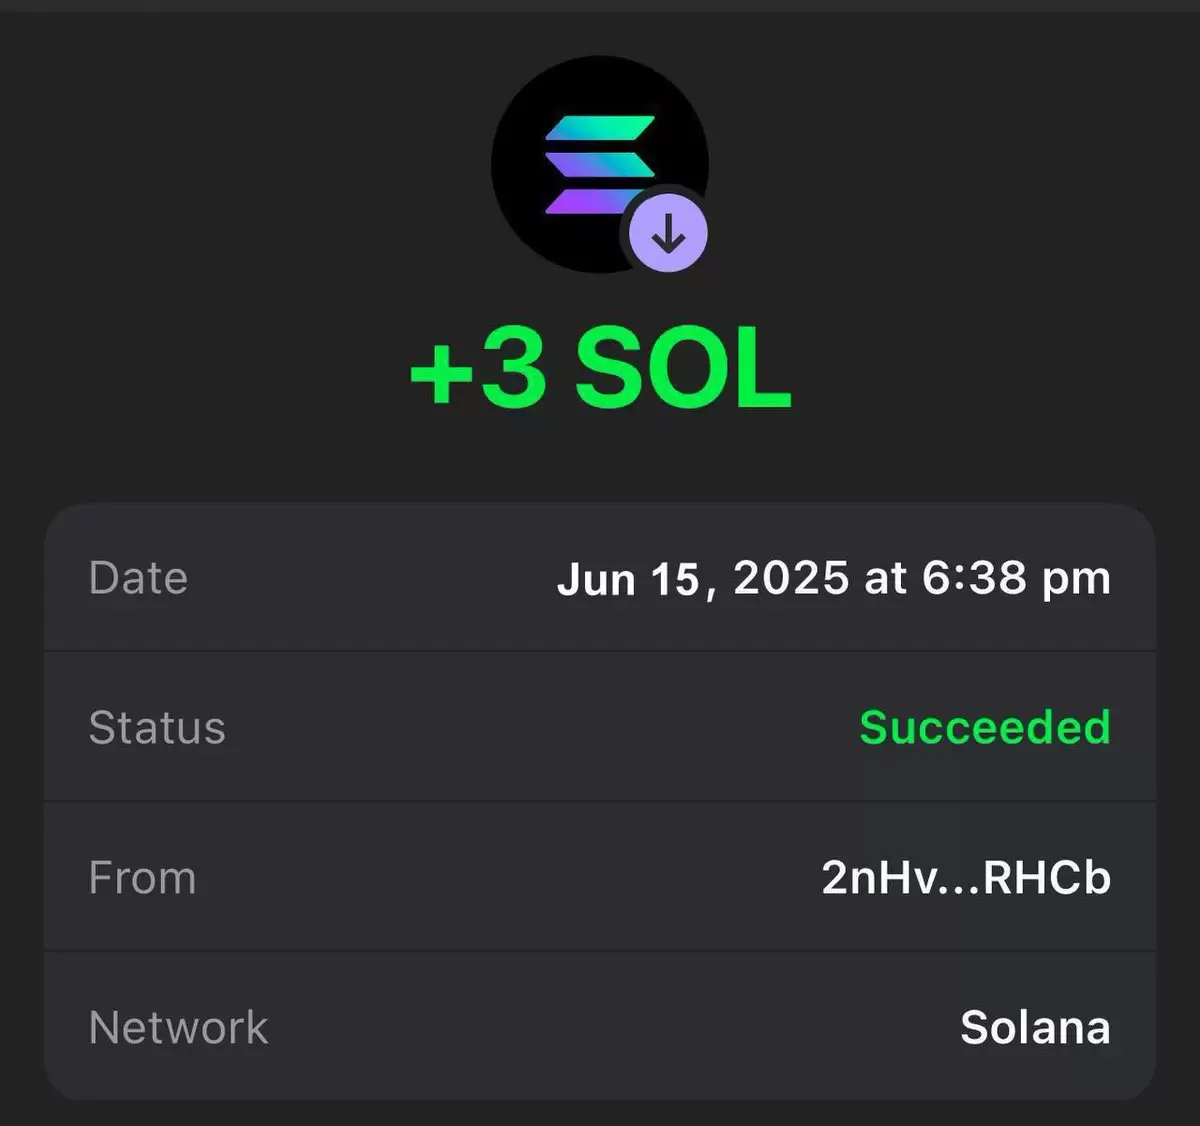Tap the From label text

tap(142, 877)
